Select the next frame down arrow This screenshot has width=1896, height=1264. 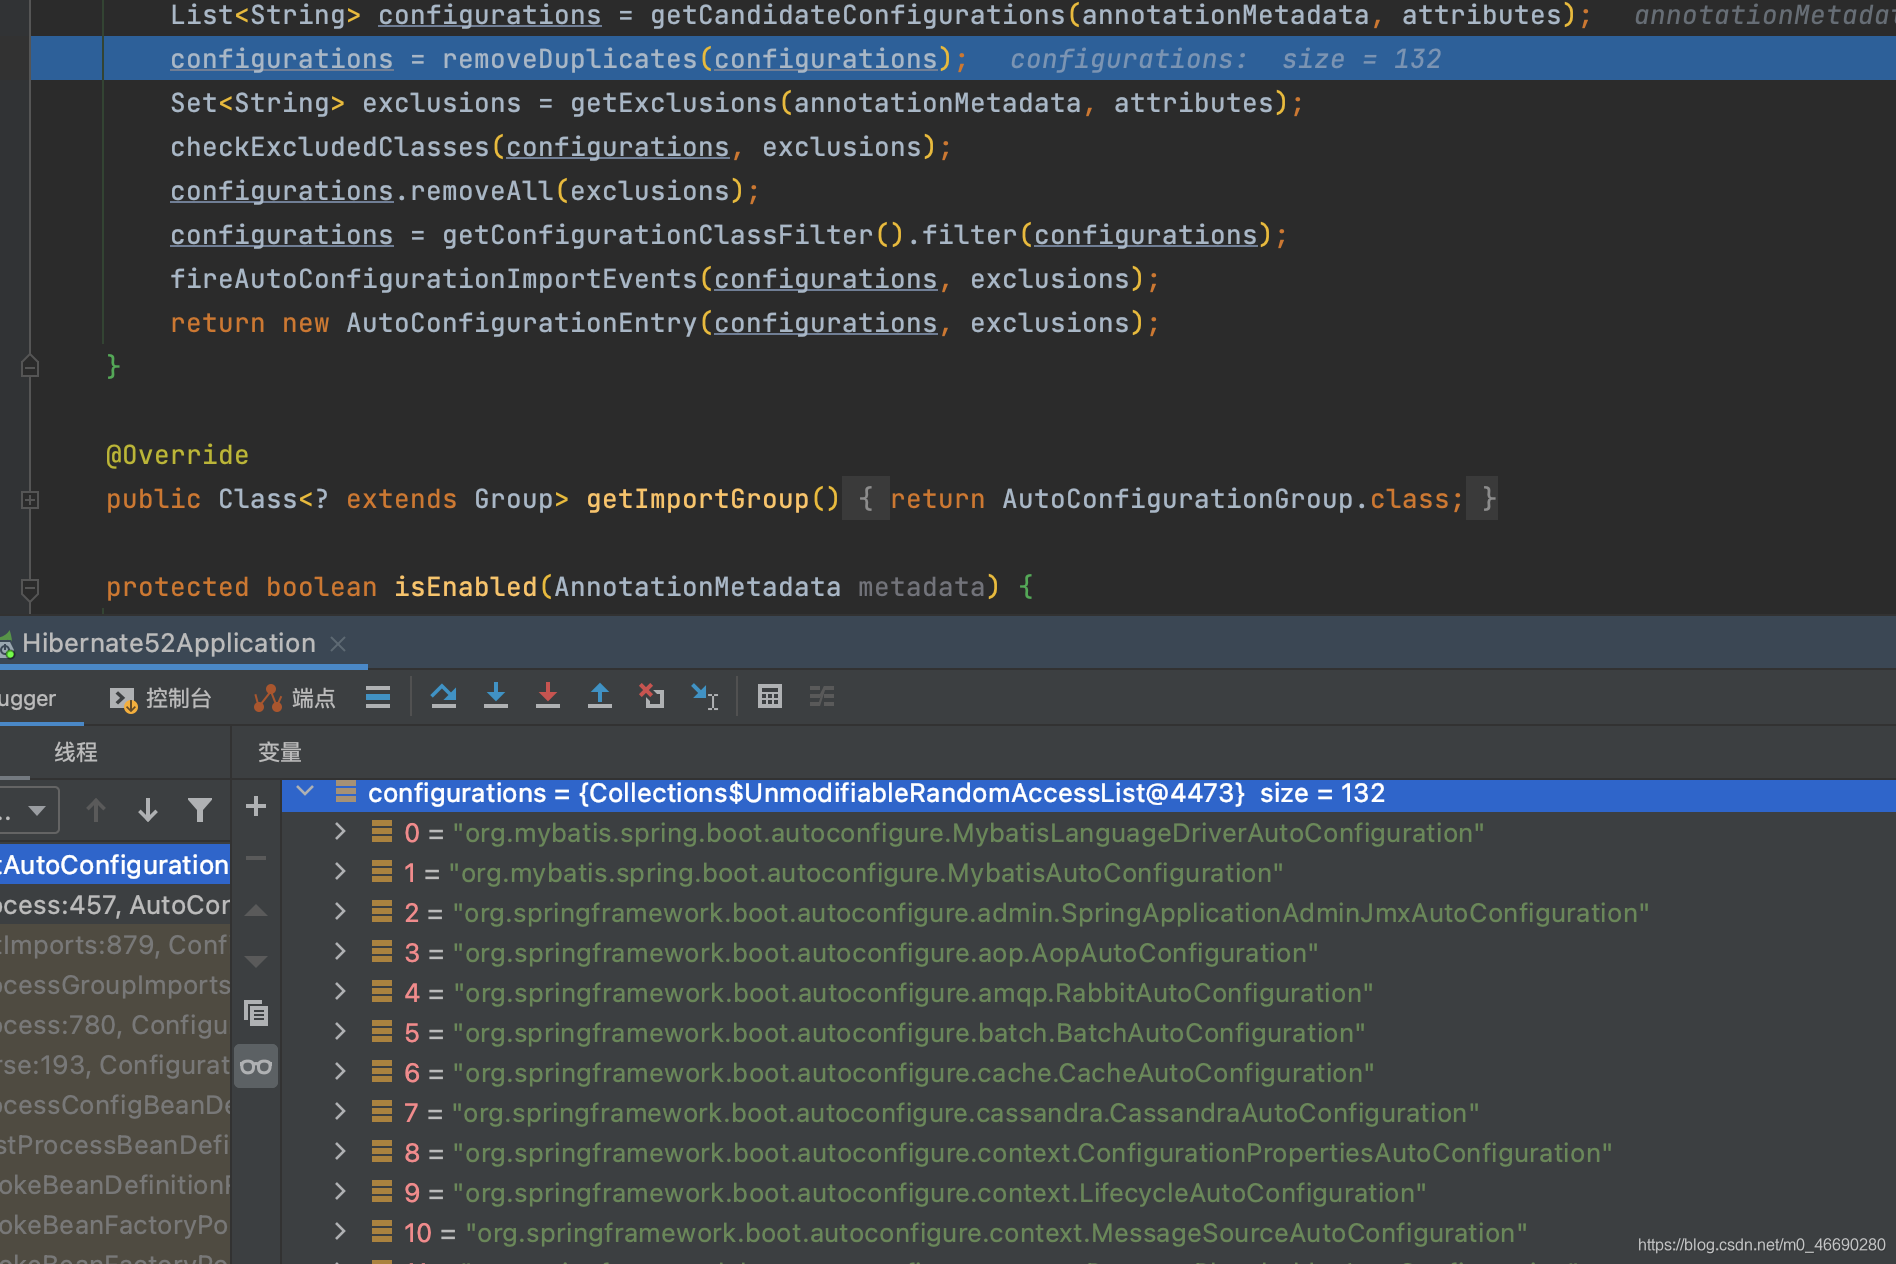click(x=148, y=810)
